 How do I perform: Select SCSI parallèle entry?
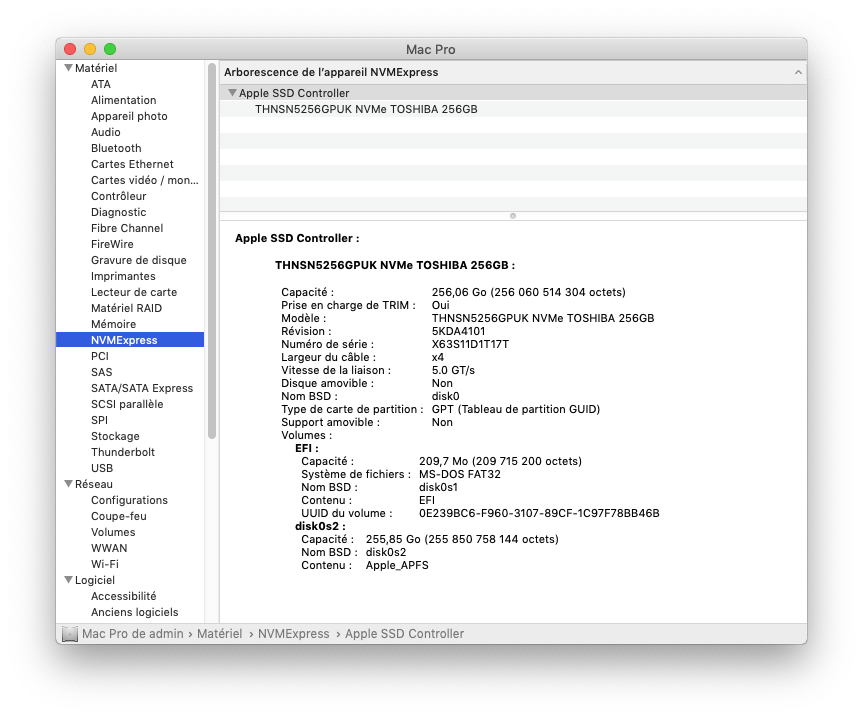(x=127, y=404)
